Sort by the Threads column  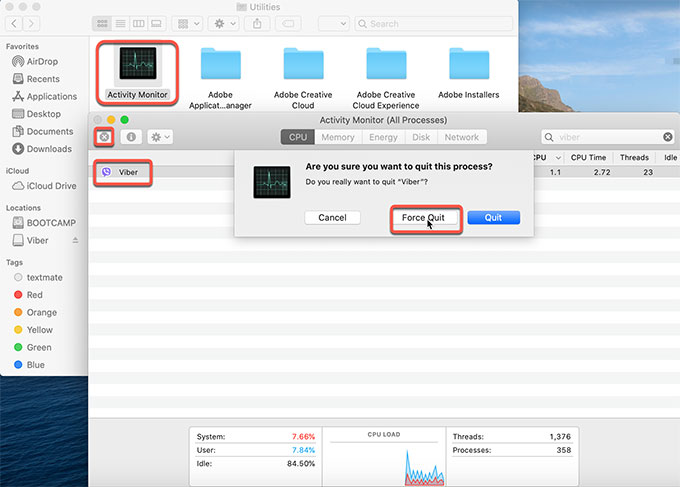coord(634,157)
